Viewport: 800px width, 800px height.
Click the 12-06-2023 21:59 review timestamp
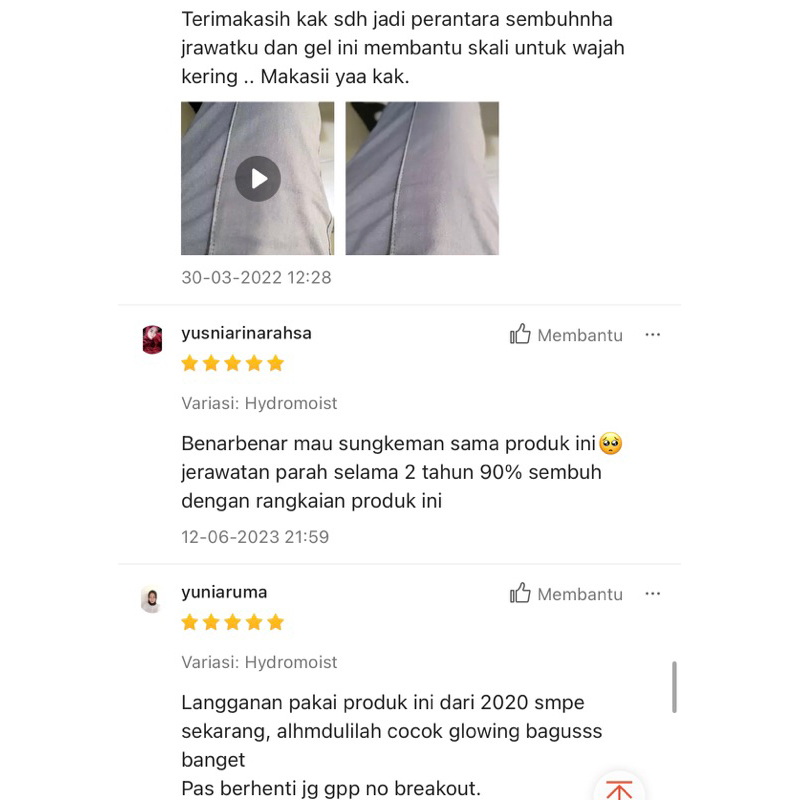click(255, 537)
